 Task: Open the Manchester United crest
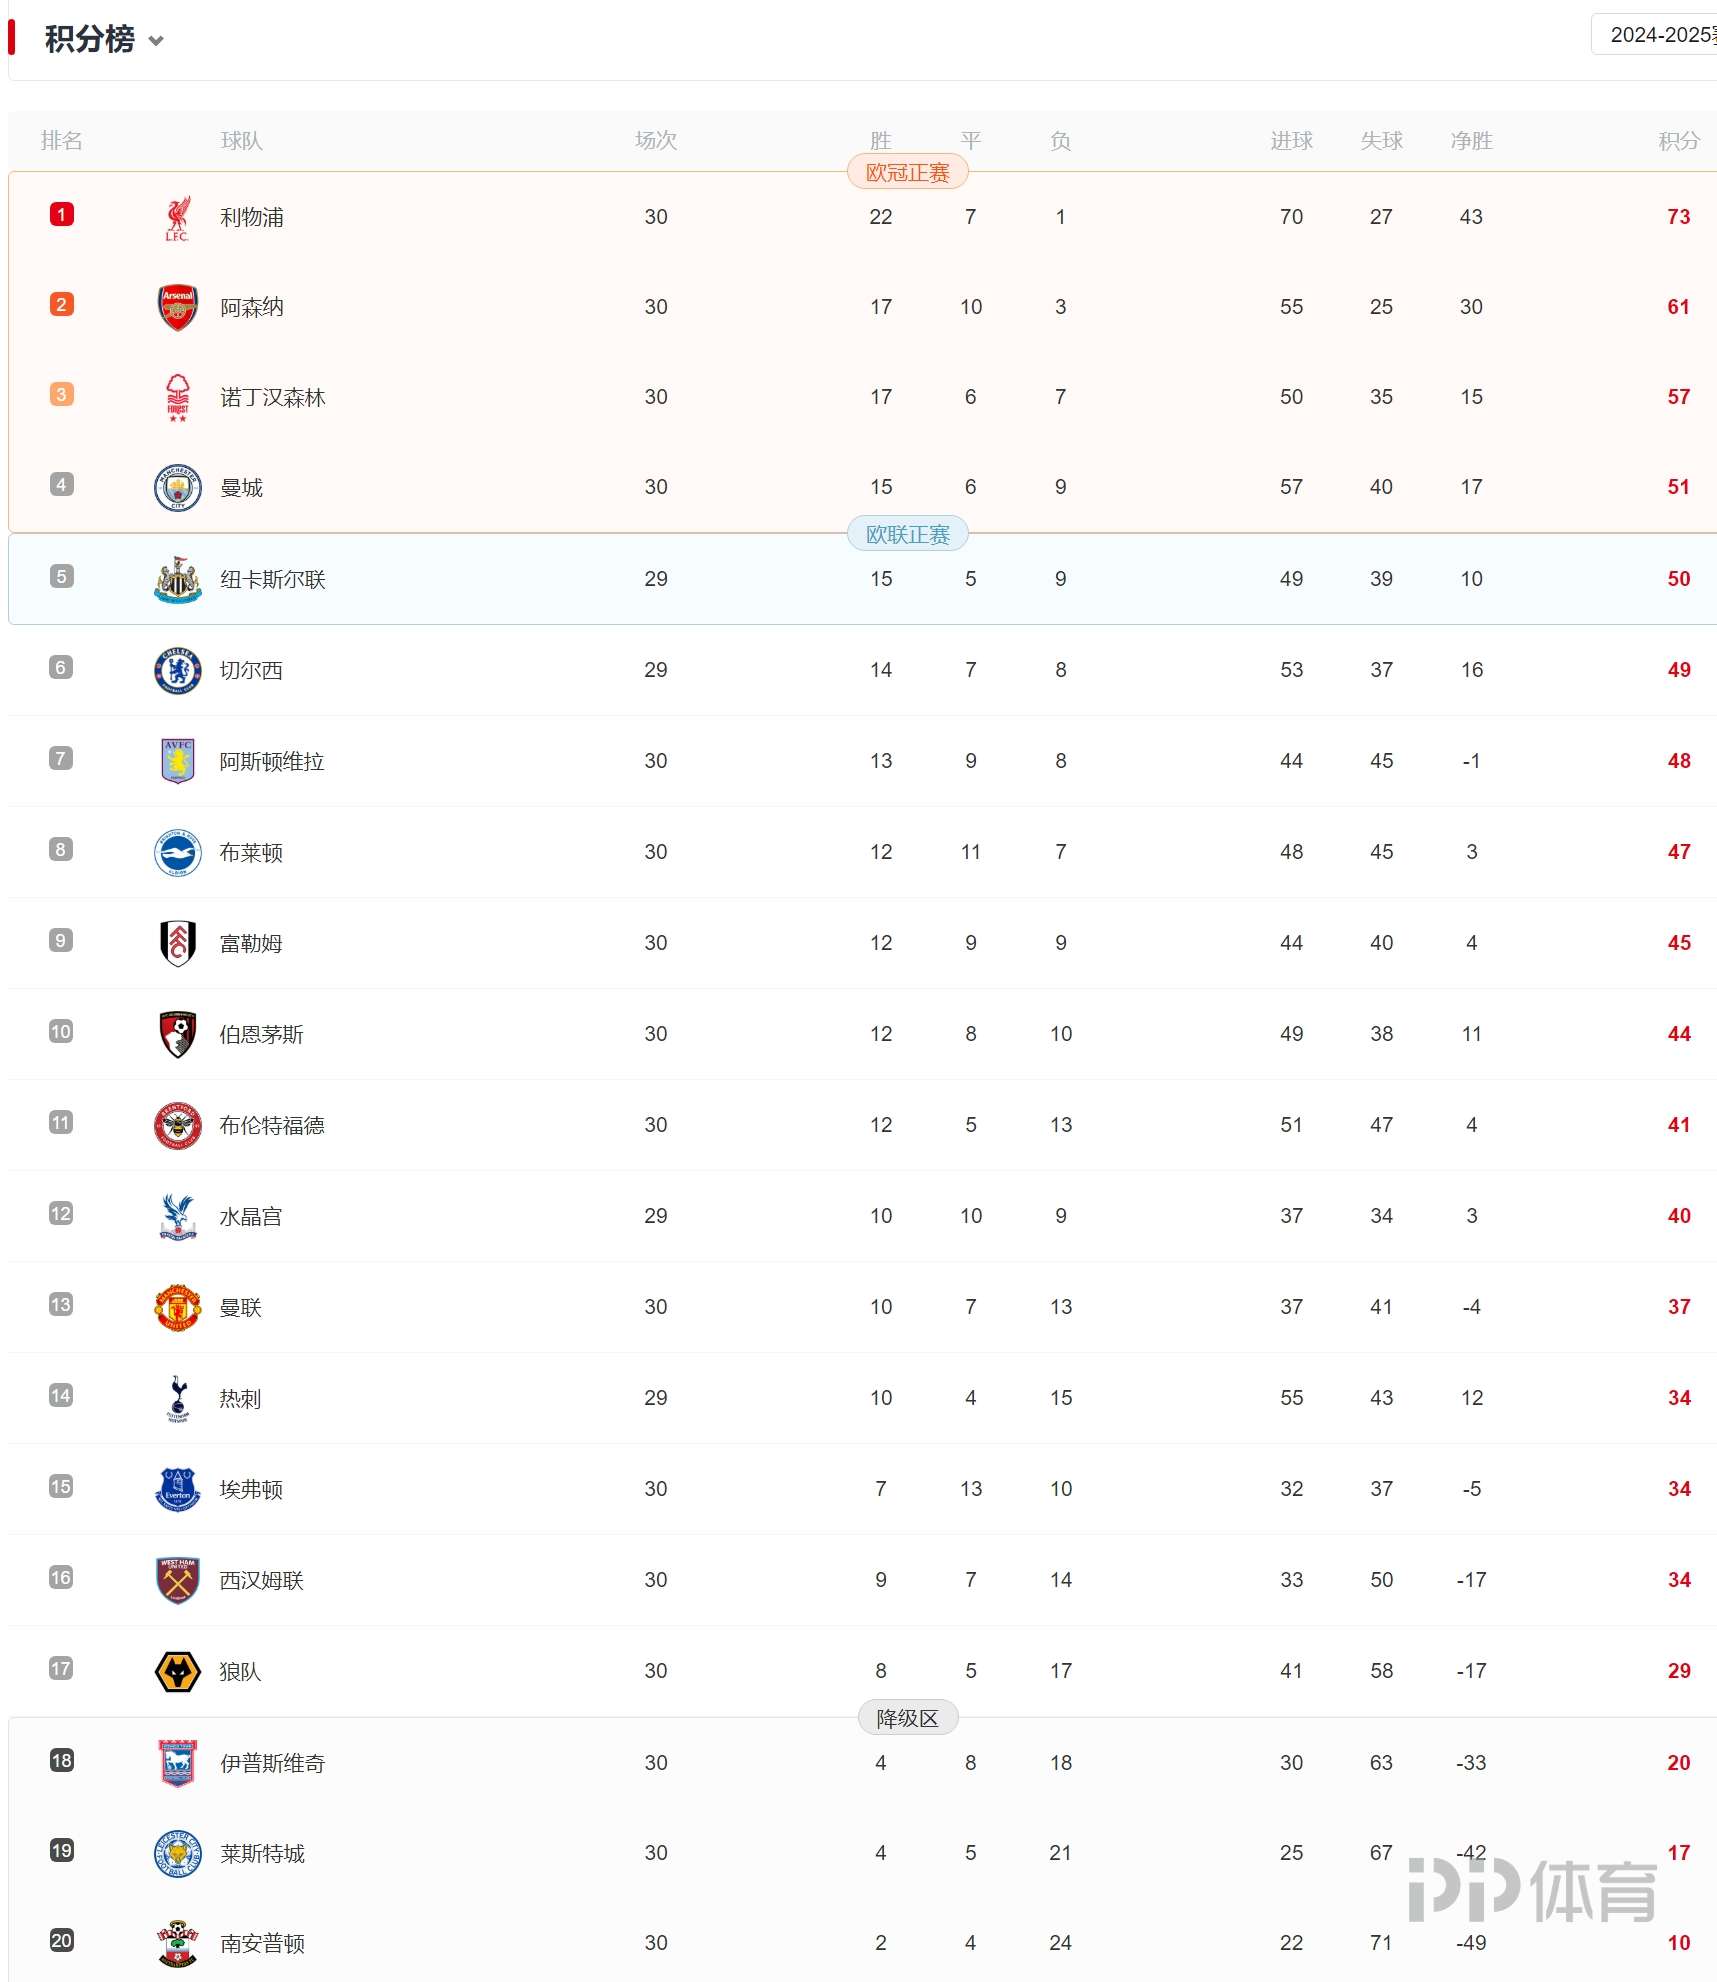177,1307
